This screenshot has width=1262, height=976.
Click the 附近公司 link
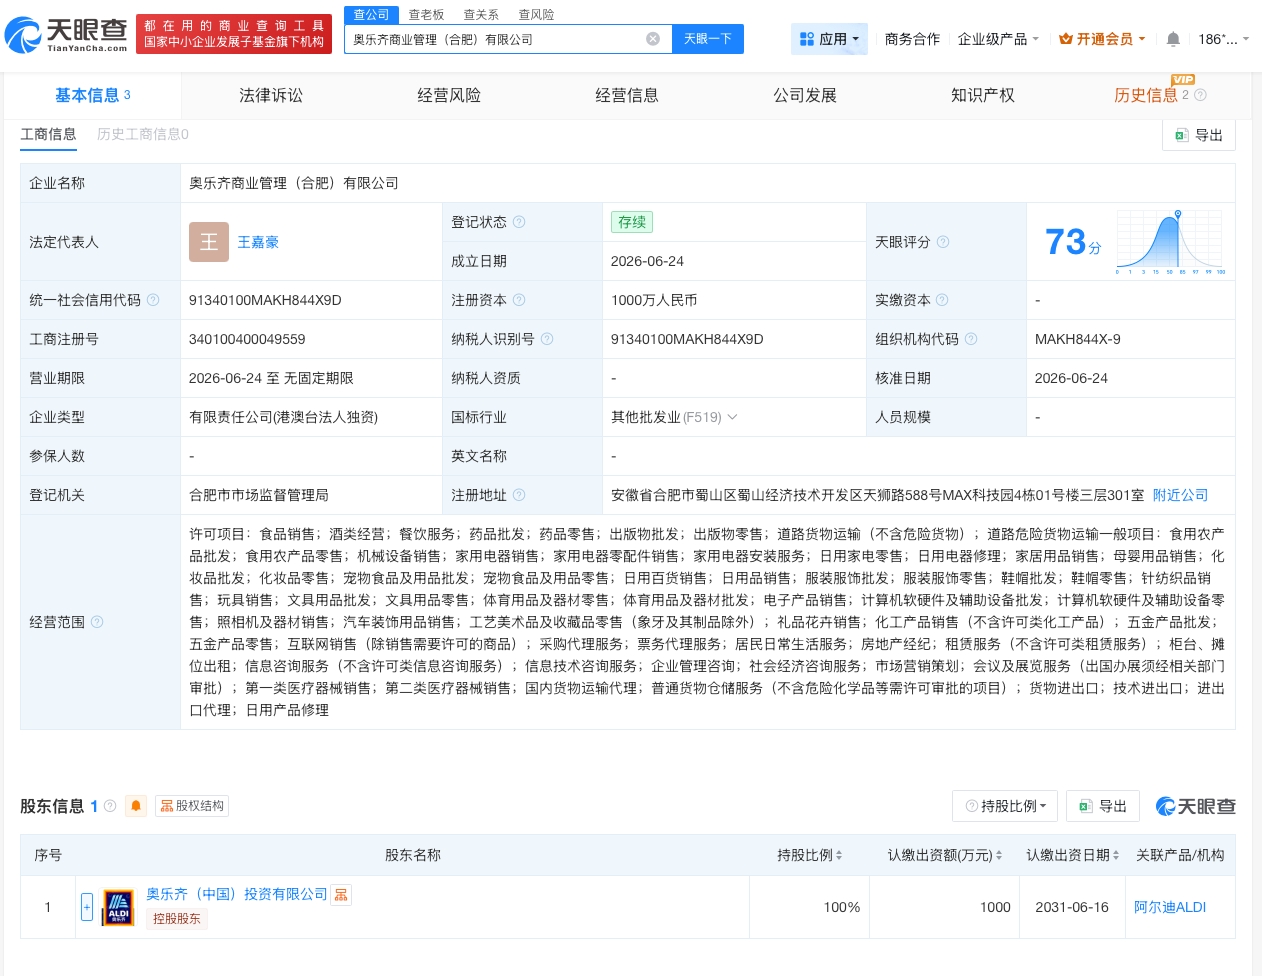[x=1180, y=495]
